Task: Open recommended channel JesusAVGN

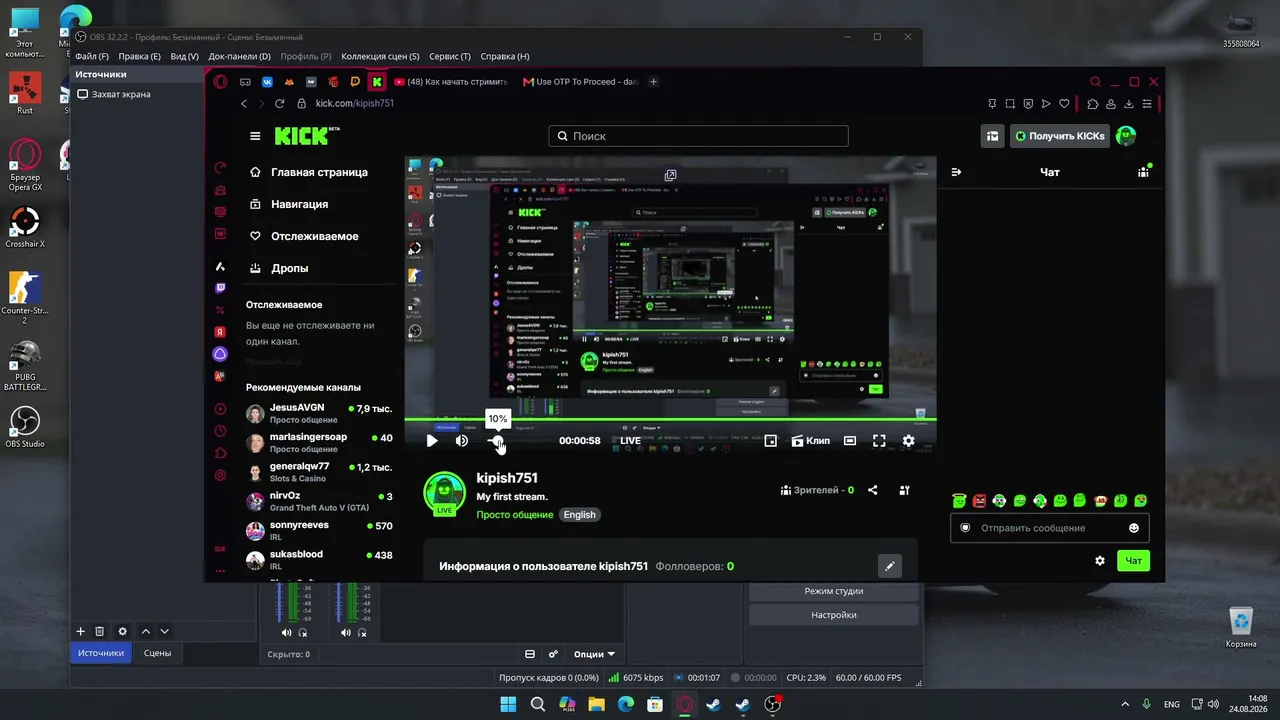Action: coord(320,413)
